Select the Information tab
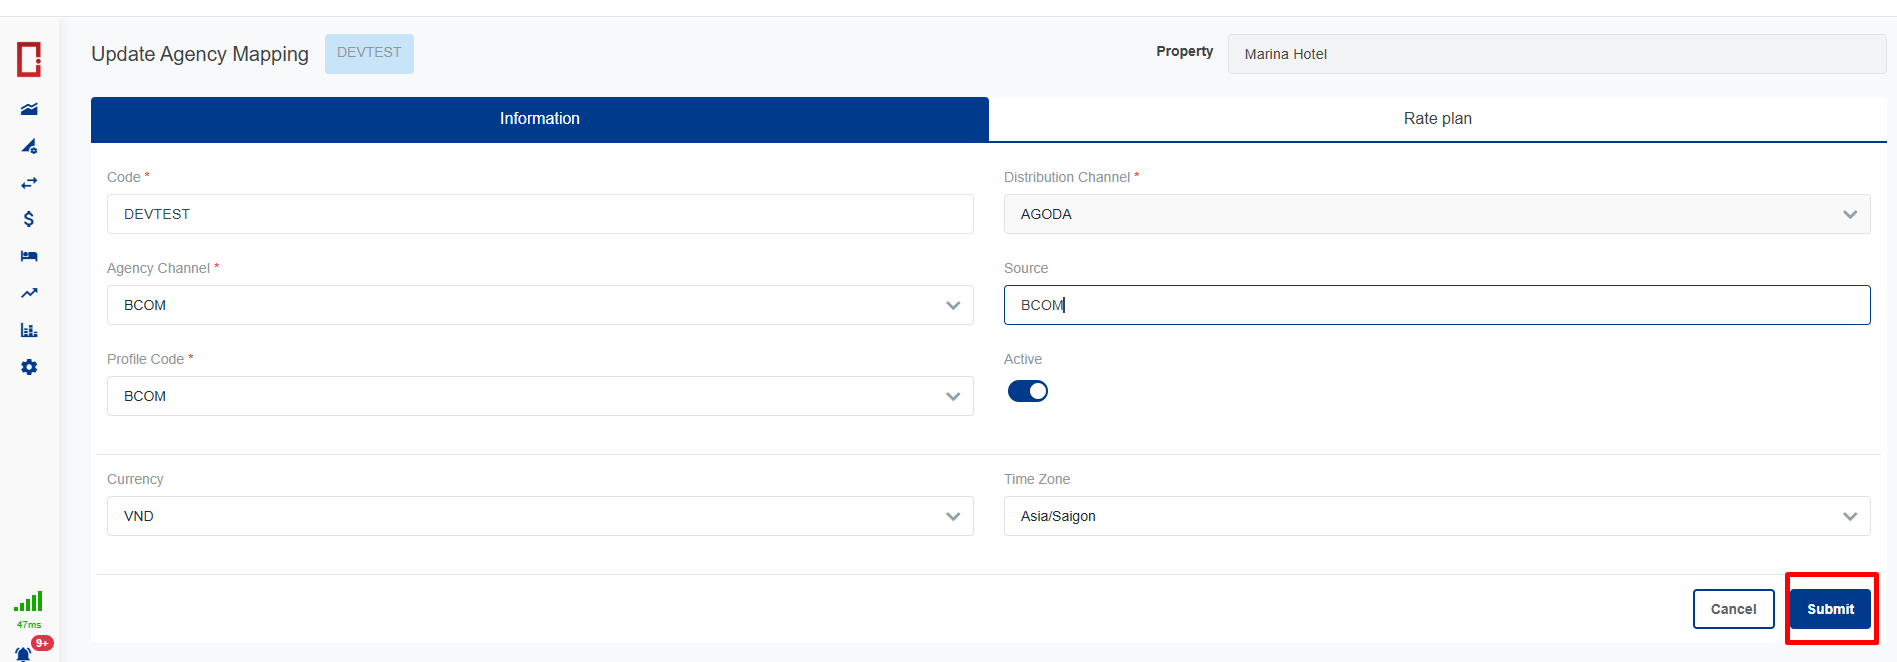 [x=539, y=119]
